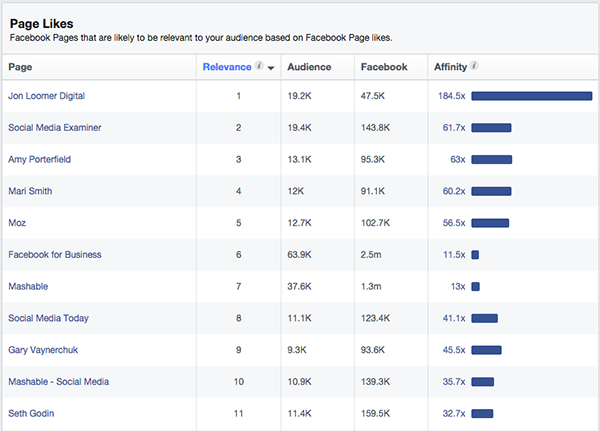Select the 143.8K Facebook value
This screenshot has height=431, width=600.
tap(375, 128)
